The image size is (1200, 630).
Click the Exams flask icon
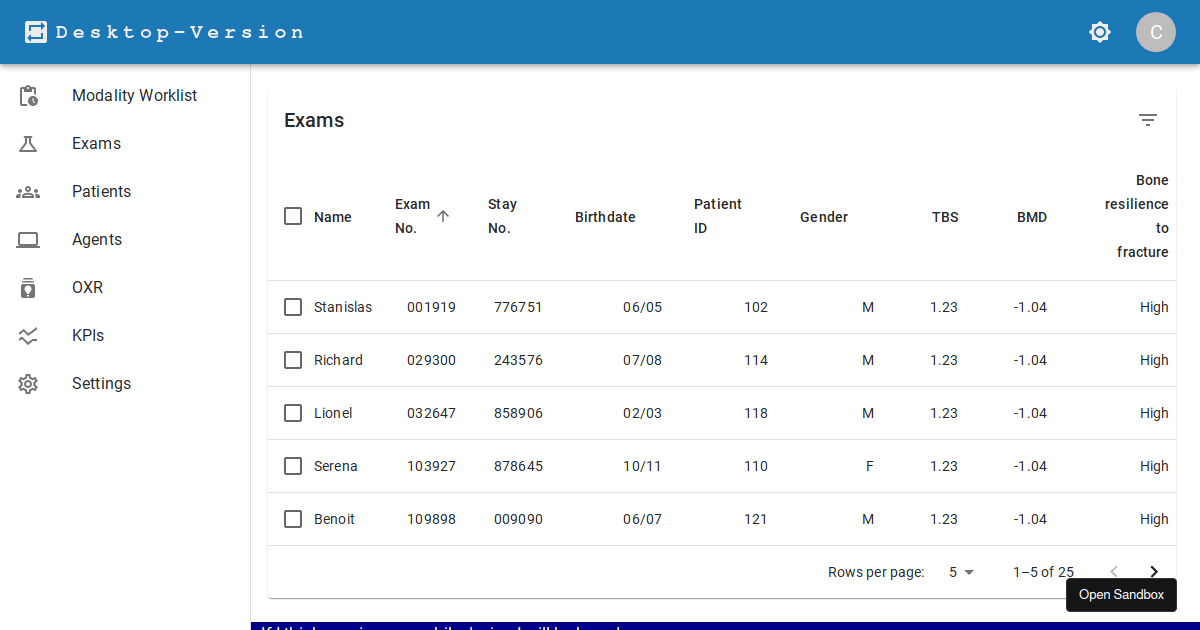[x=28, y=144]
